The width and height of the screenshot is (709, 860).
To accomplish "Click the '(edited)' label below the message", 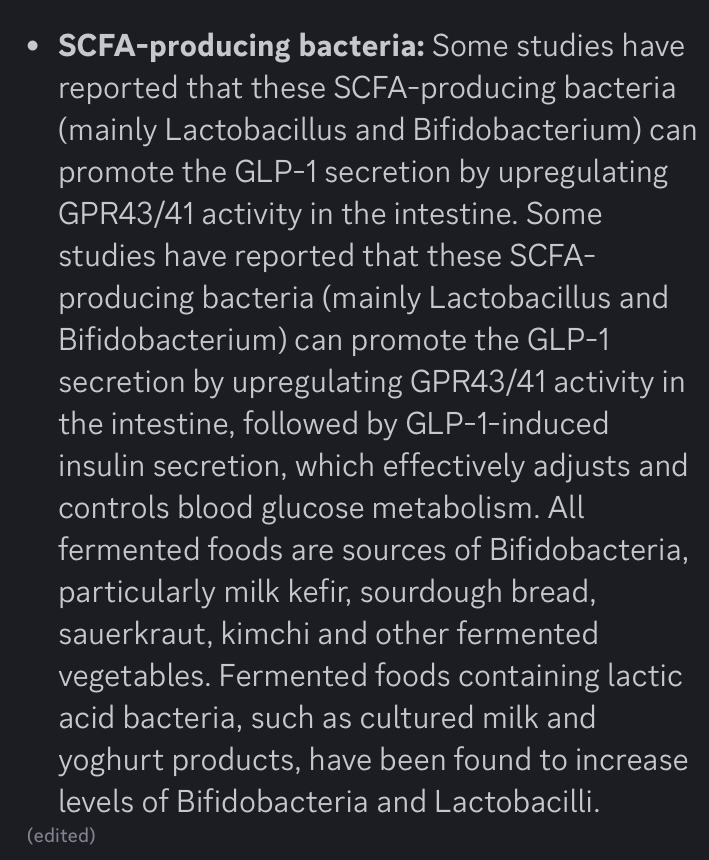I will tap(61, 835).
